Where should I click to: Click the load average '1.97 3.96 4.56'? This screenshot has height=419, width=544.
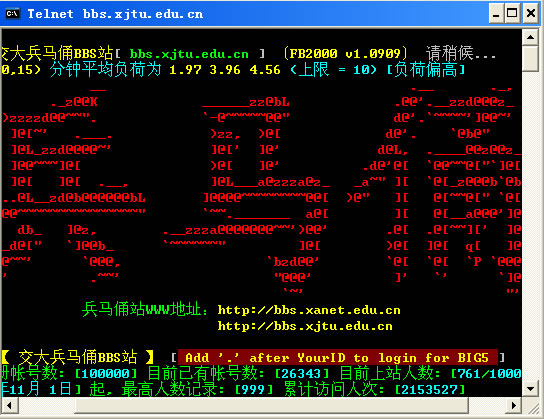pyautogui.click(x=225, y=70)
